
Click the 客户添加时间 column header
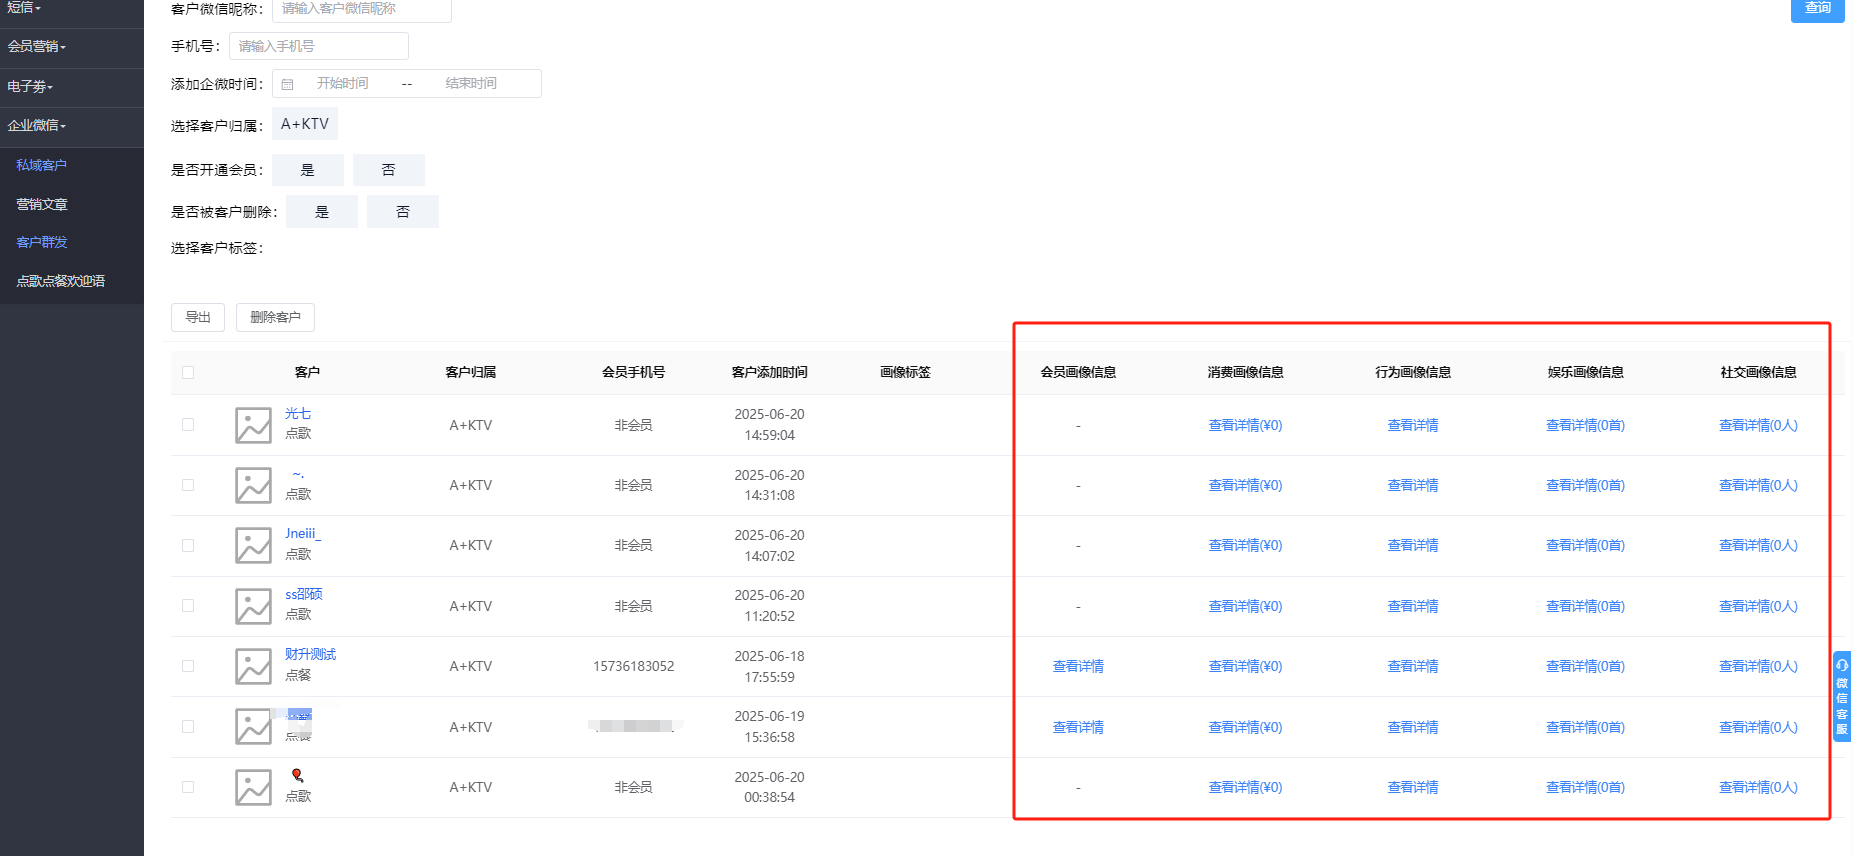pyautogui.click(x=769, y=372)
